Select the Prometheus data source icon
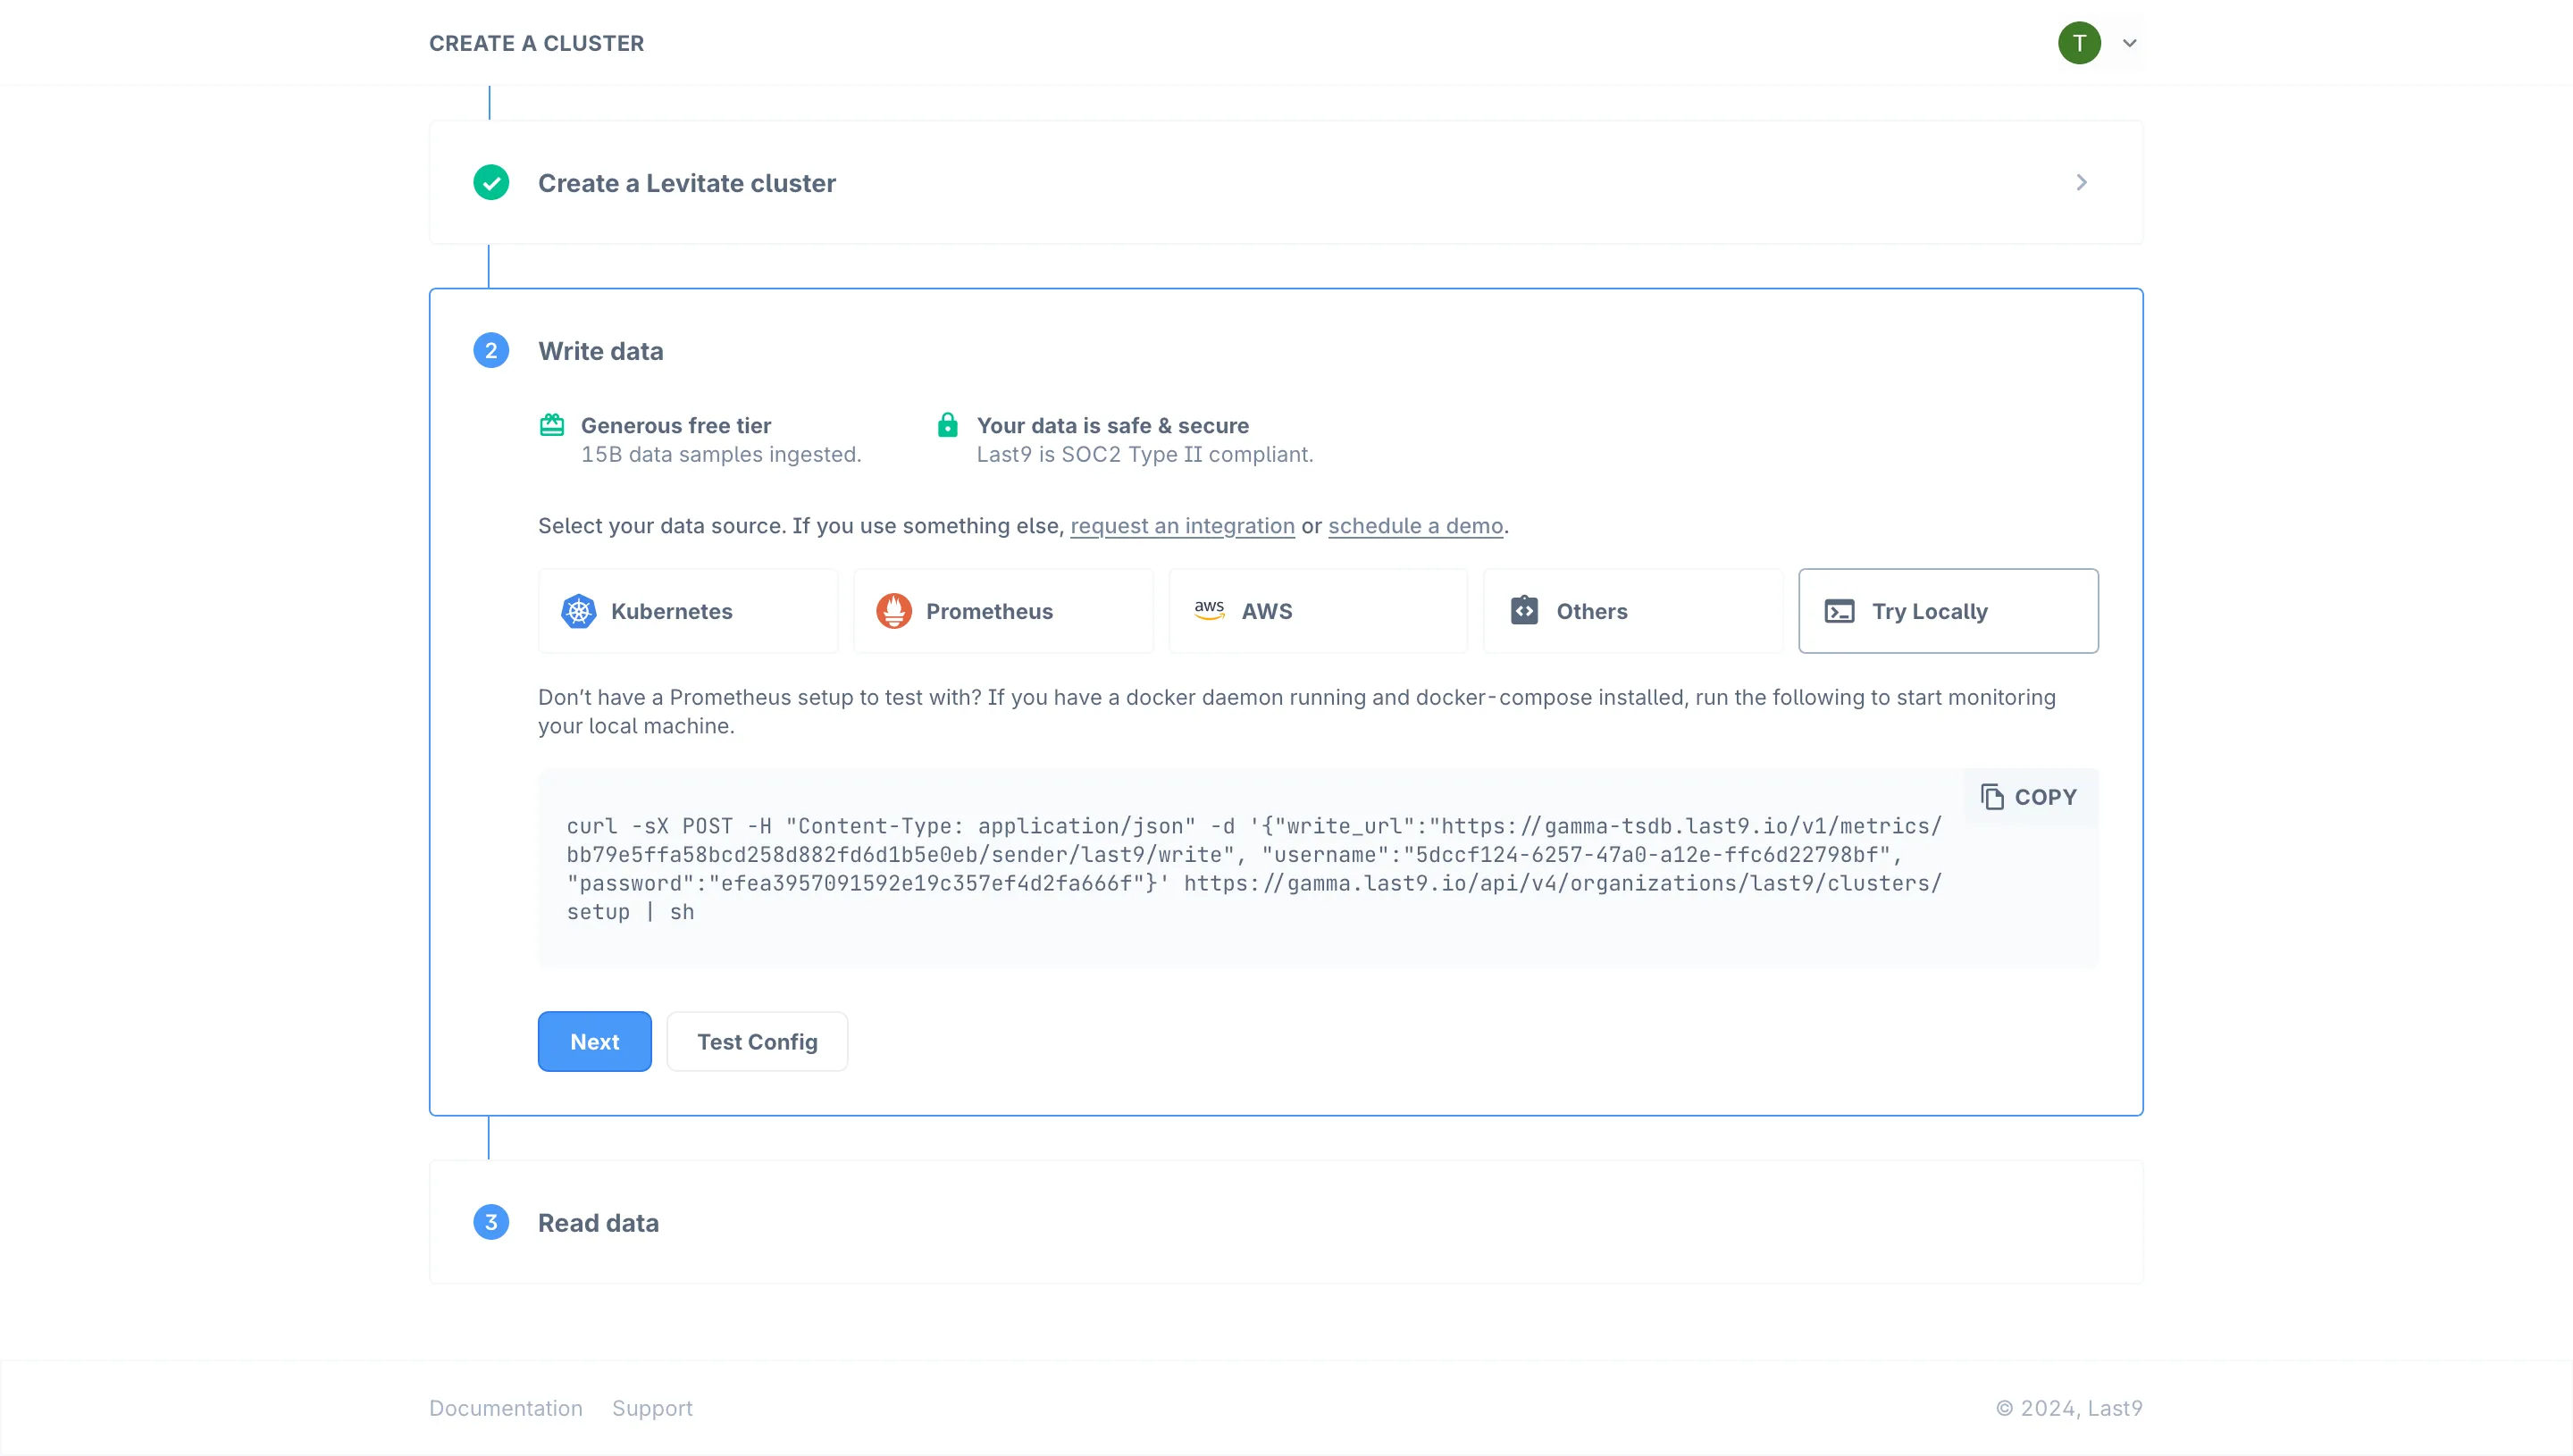The width and height of the screenshot is (2573, 1456). (894, 609)
